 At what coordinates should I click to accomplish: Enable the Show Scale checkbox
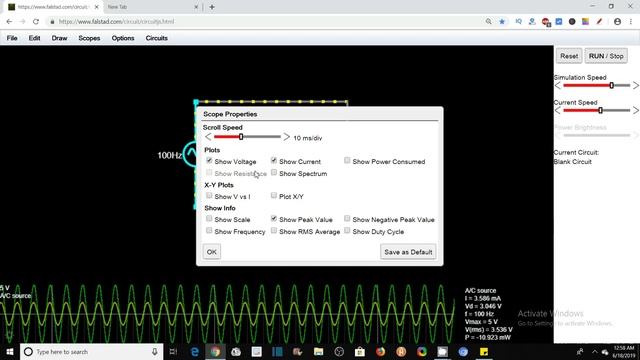tap(209, 218)
